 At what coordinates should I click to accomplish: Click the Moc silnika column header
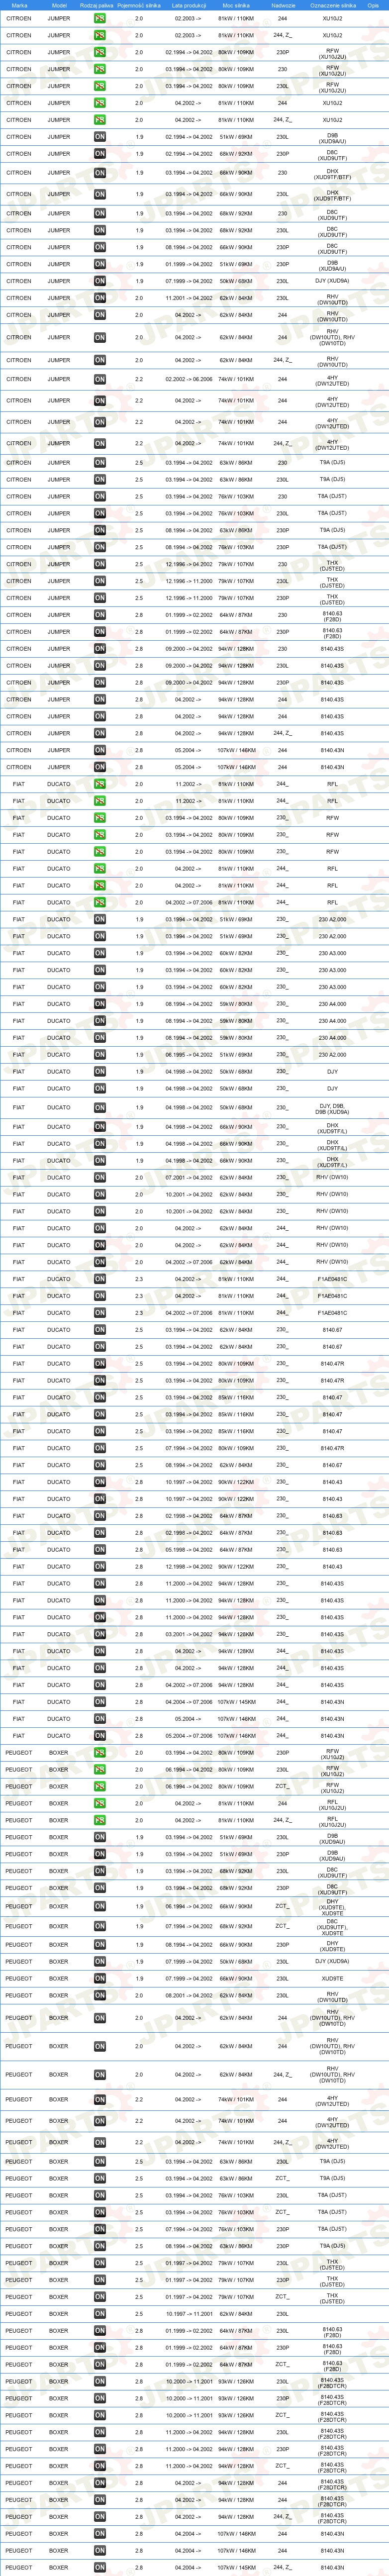(x=236, y=5)
